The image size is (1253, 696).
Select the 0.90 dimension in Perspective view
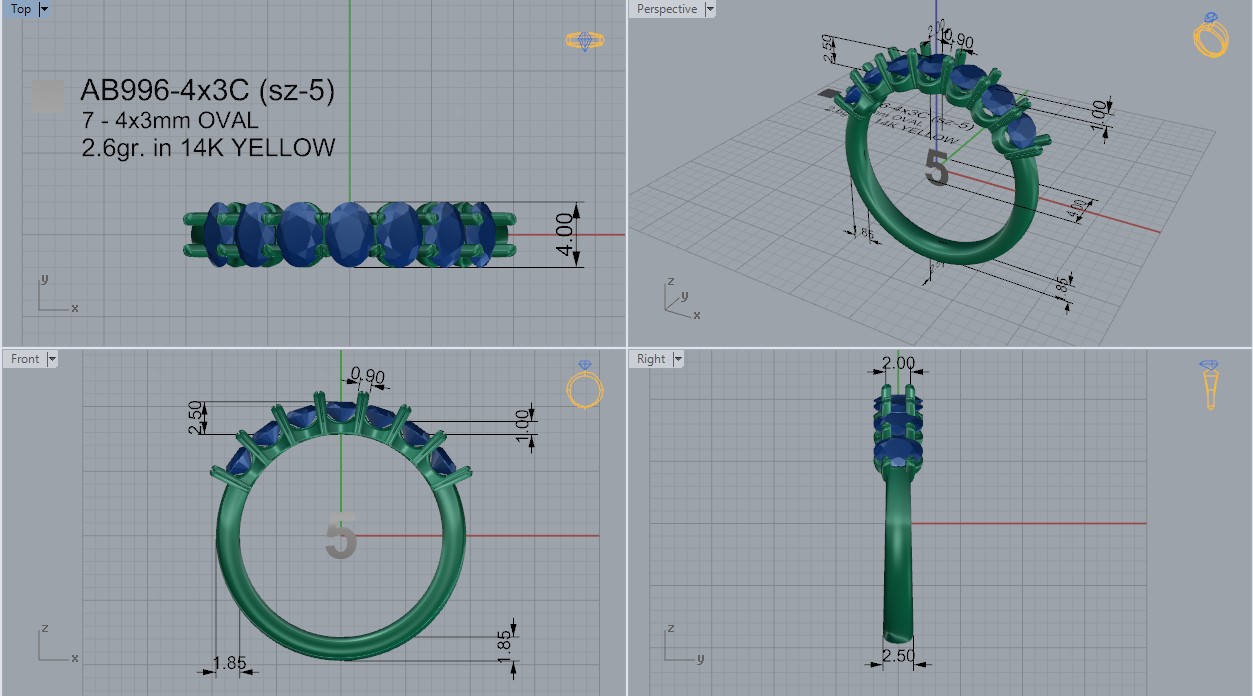coord(958,41)
